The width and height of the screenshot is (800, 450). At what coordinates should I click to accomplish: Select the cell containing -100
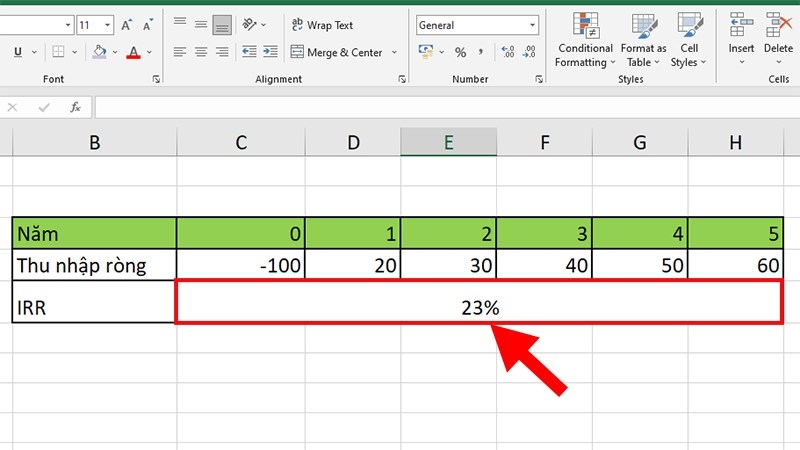pyautogui.click(x=241, y=265)
